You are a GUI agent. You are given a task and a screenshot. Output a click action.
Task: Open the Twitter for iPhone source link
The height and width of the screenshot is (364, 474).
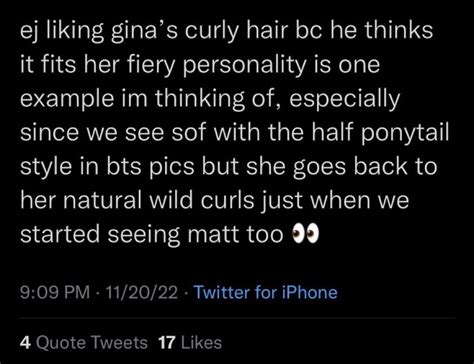[266, 292]
